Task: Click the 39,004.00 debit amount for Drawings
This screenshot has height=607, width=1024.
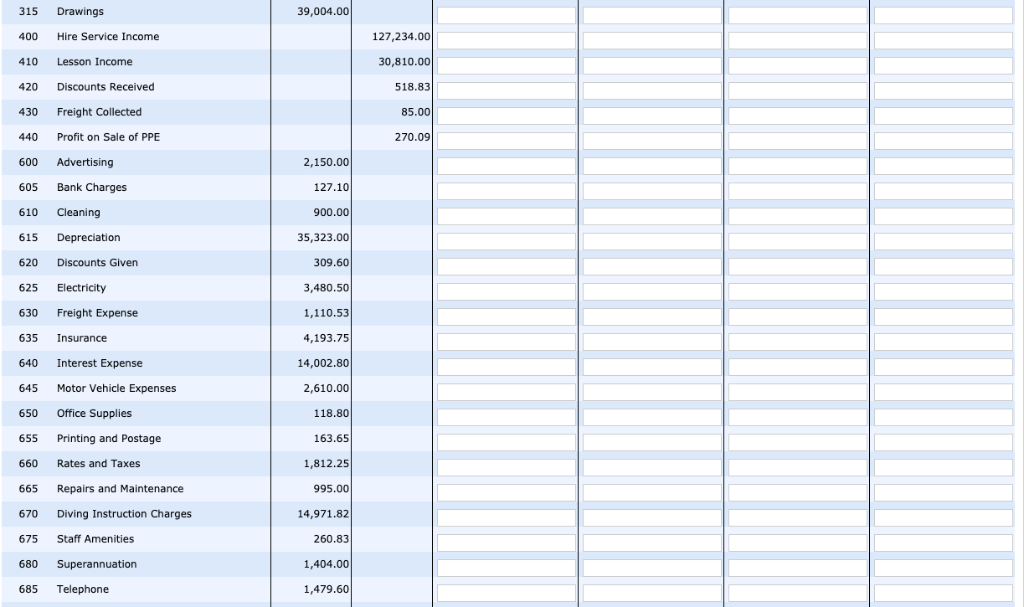Action: 321,11
